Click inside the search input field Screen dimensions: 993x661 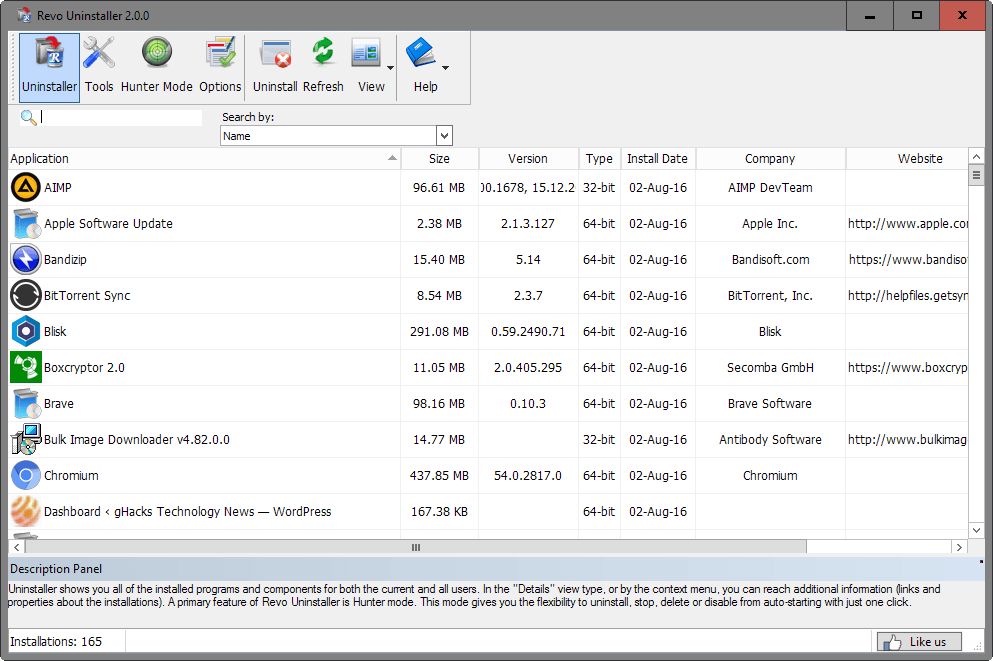click(x=120, y=117)
